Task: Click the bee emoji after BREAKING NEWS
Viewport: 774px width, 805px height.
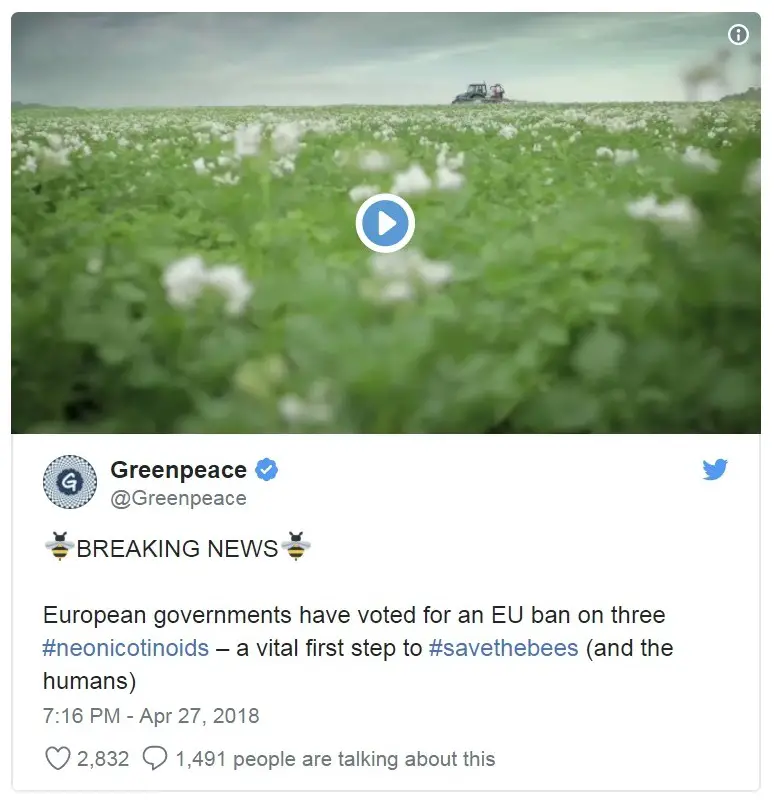Action: (296, 546)
